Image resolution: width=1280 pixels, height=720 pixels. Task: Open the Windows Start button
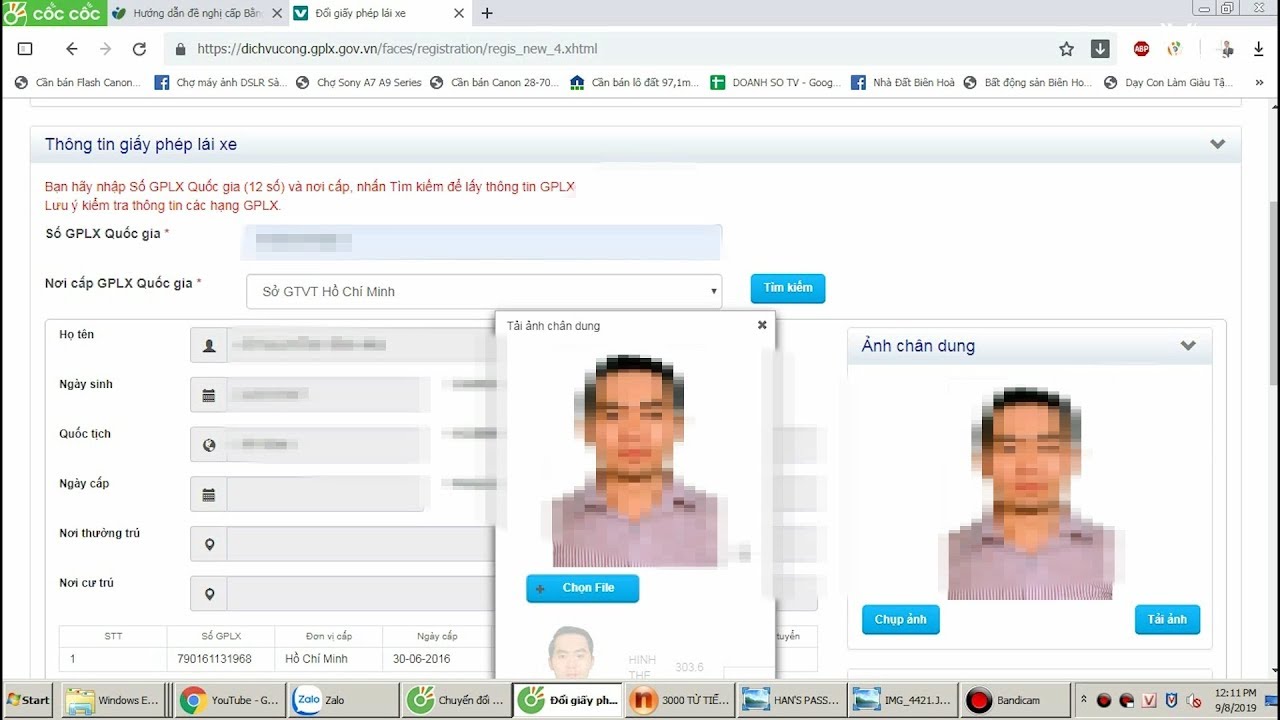(x=29, y=700)
